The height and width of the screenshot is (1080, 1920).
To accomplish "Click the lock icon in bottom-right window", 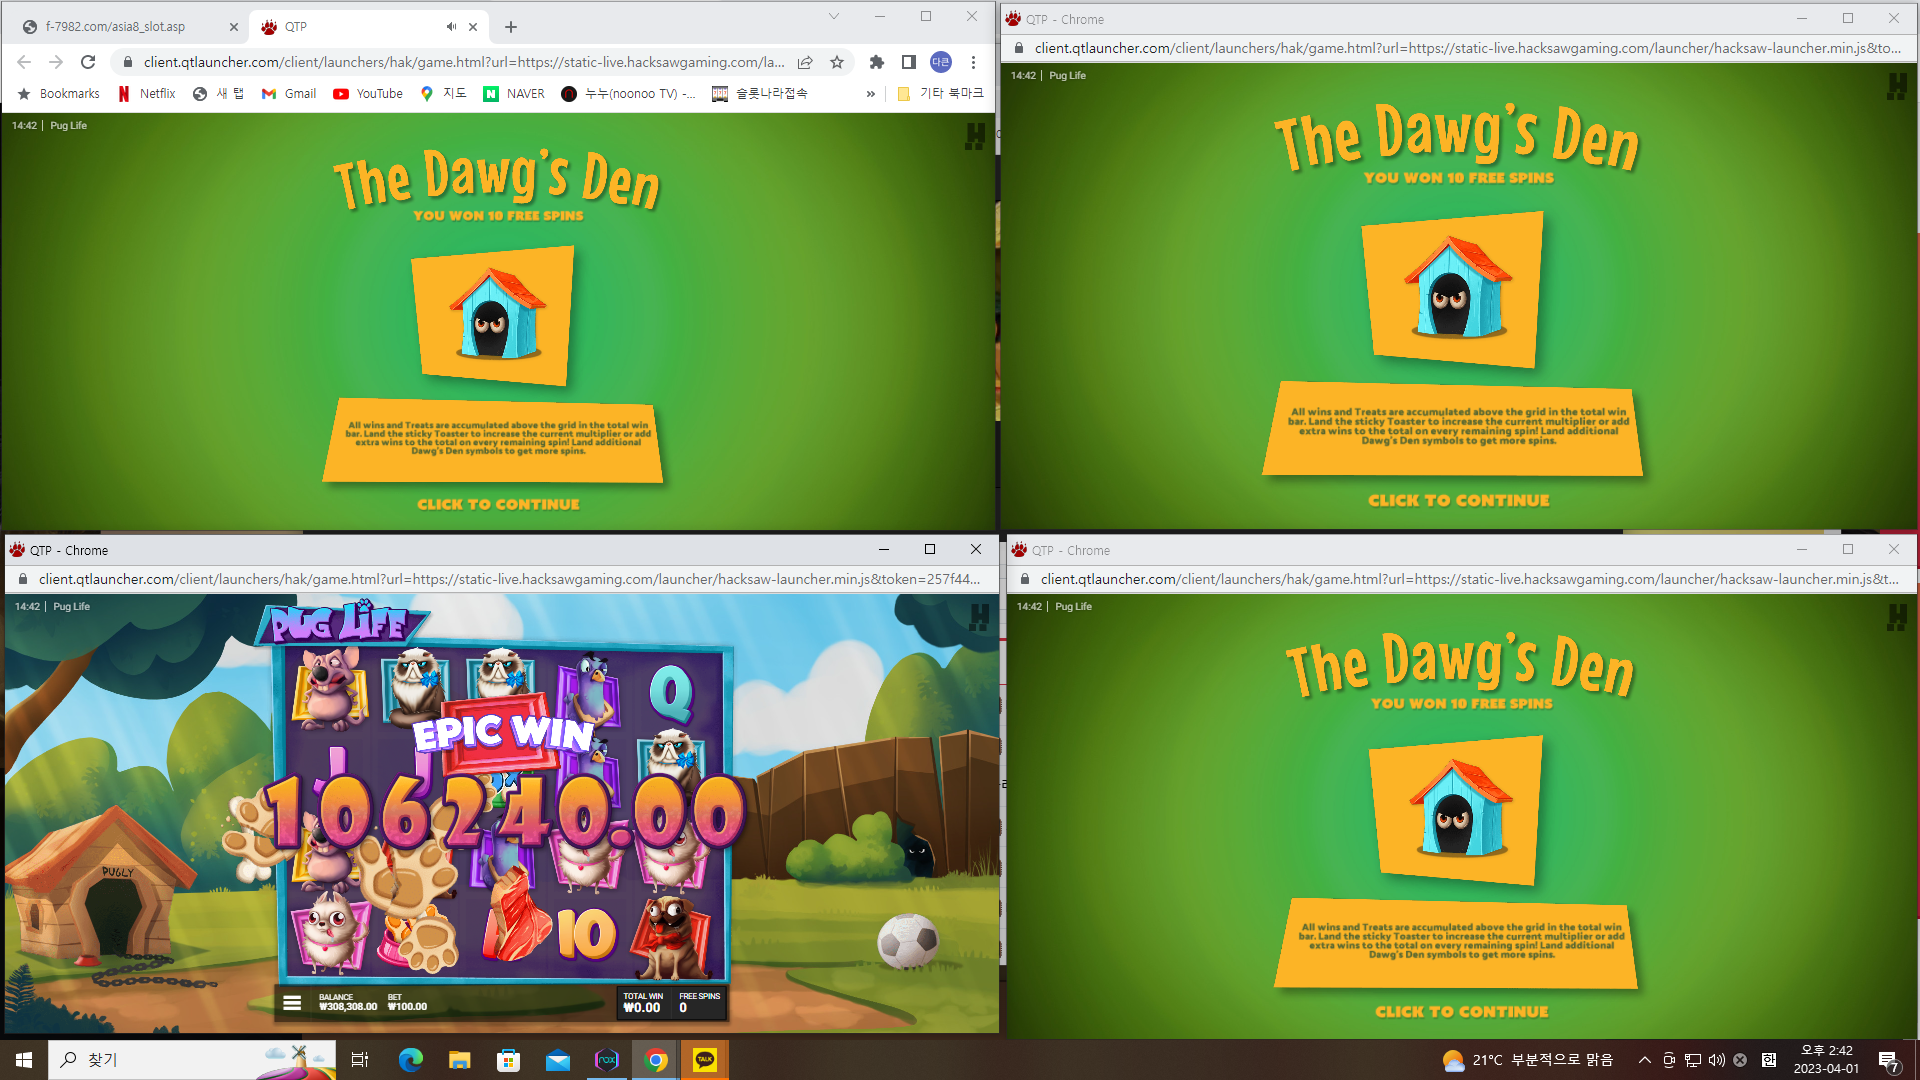I will point(1025,579).
